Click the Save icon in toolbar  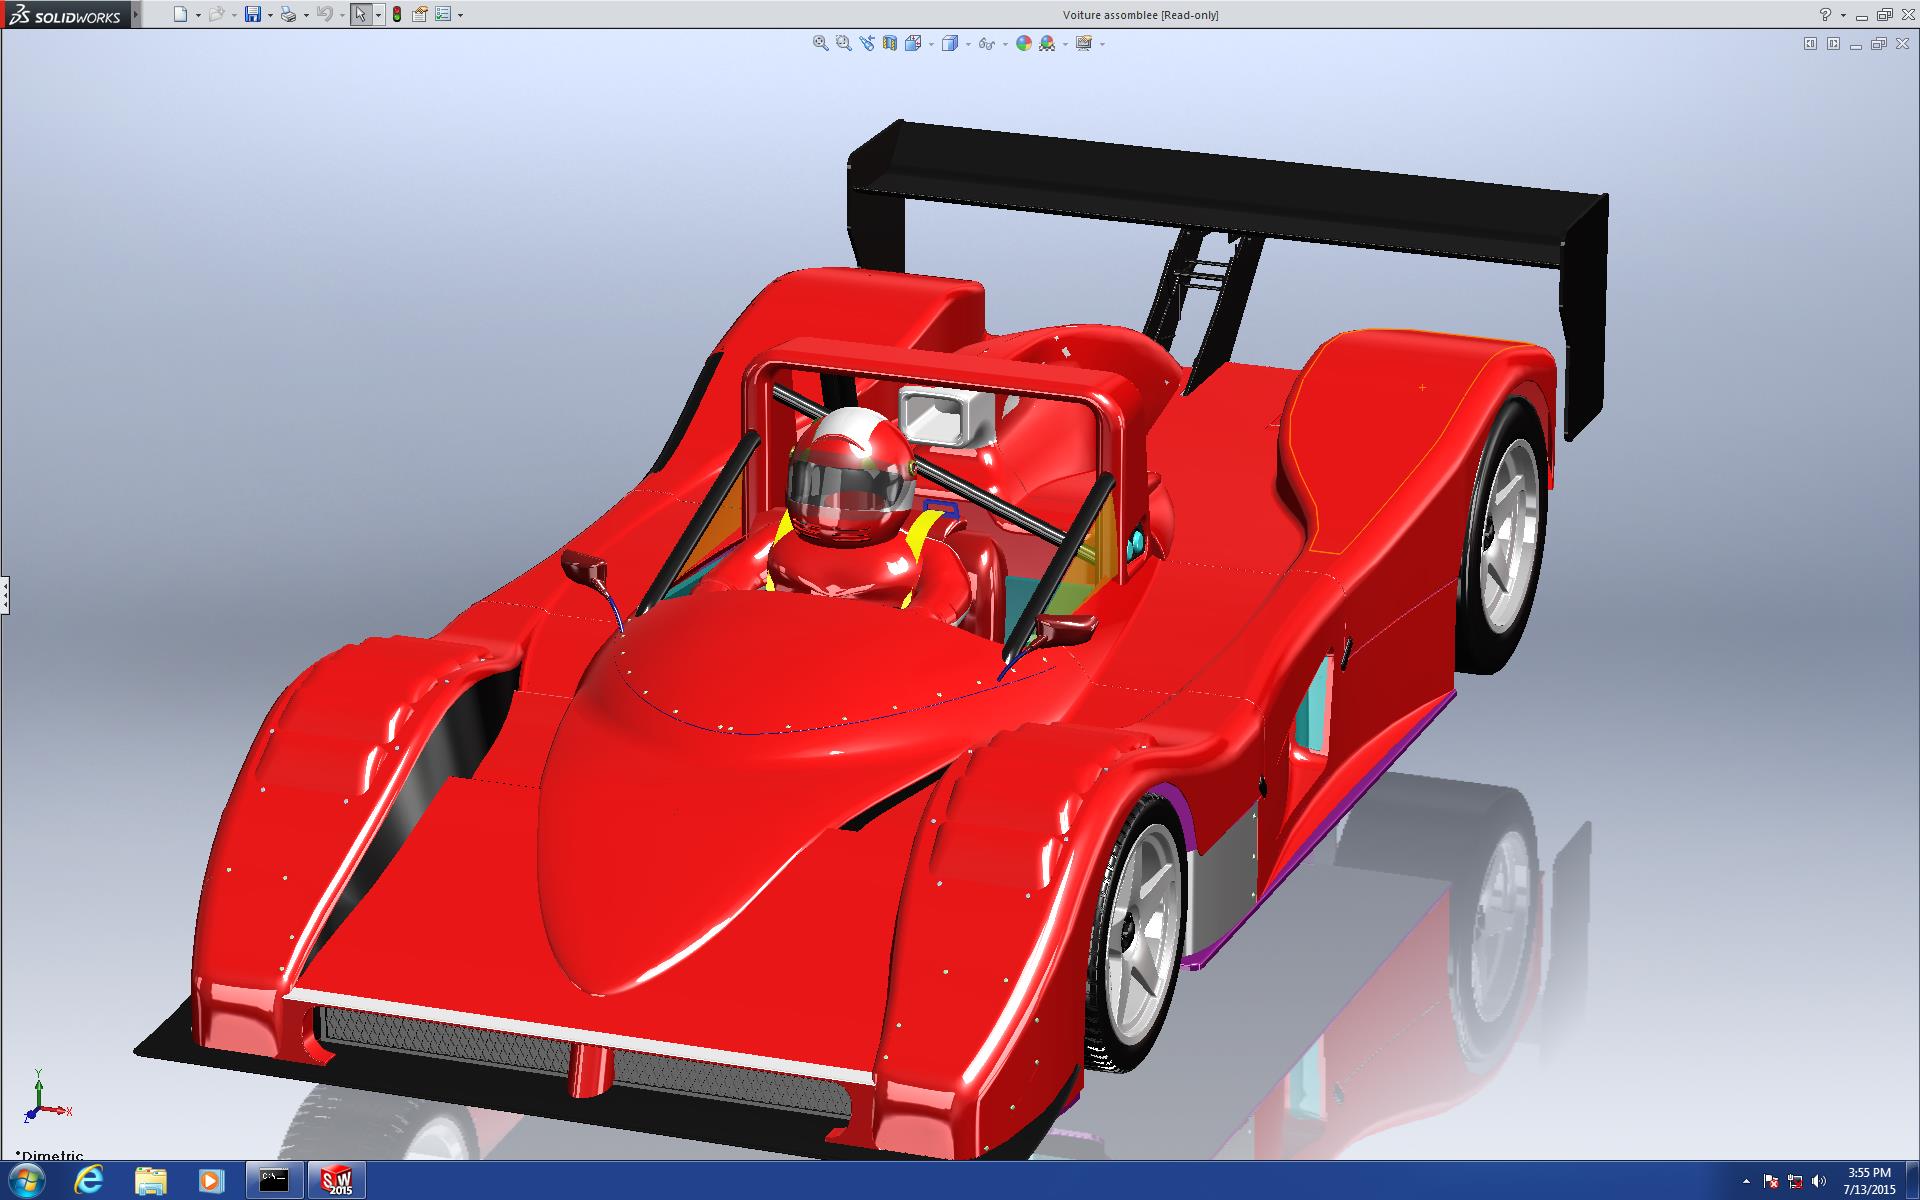(x=253, y=14)
